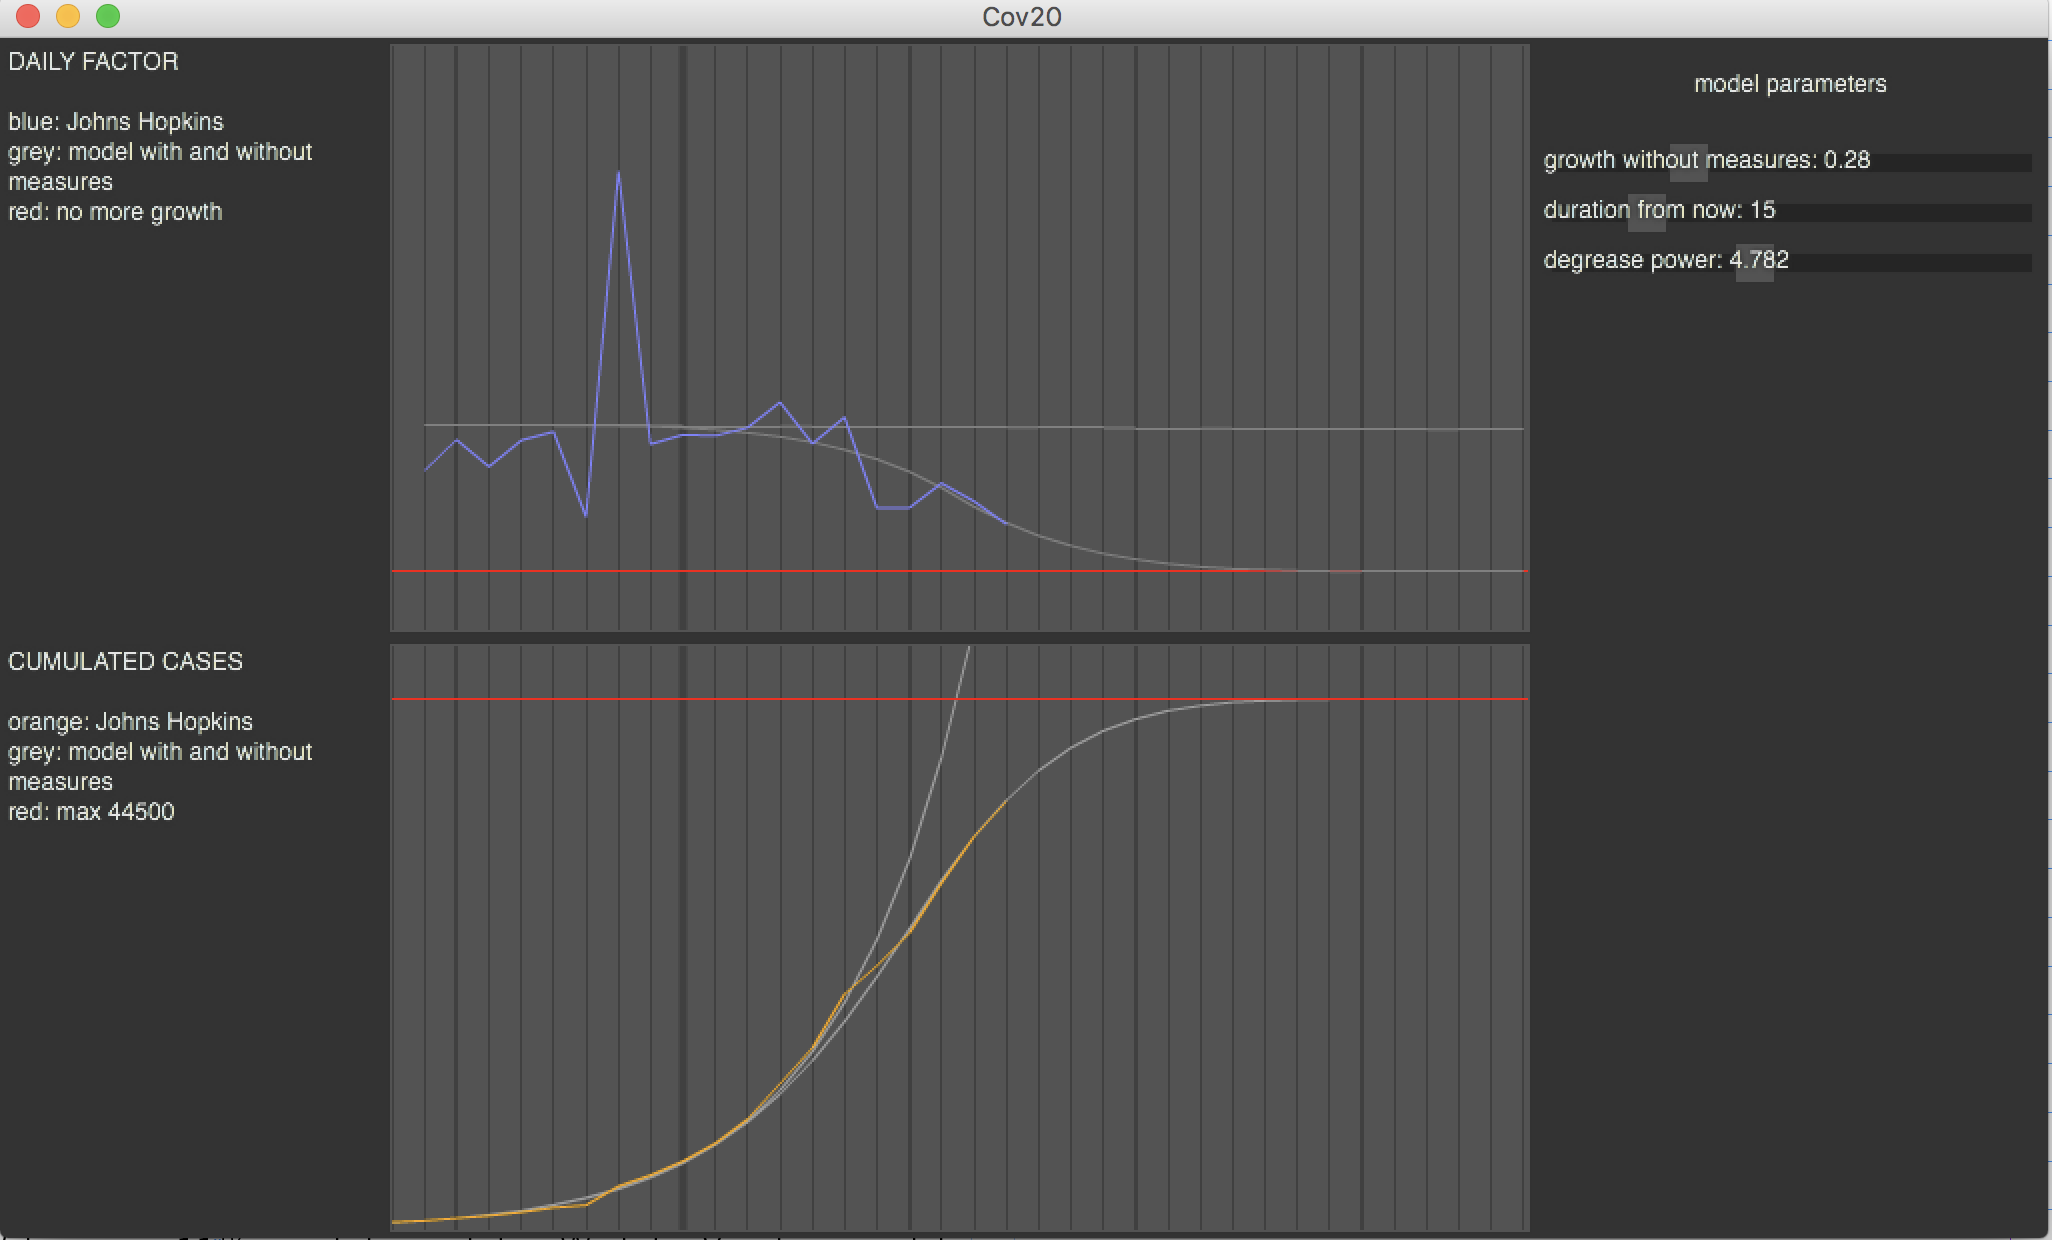This screenshot has width=2052, height=1240.
Task: Click the 'orange: Johns Hopkins' legend line
Action: 130,722
